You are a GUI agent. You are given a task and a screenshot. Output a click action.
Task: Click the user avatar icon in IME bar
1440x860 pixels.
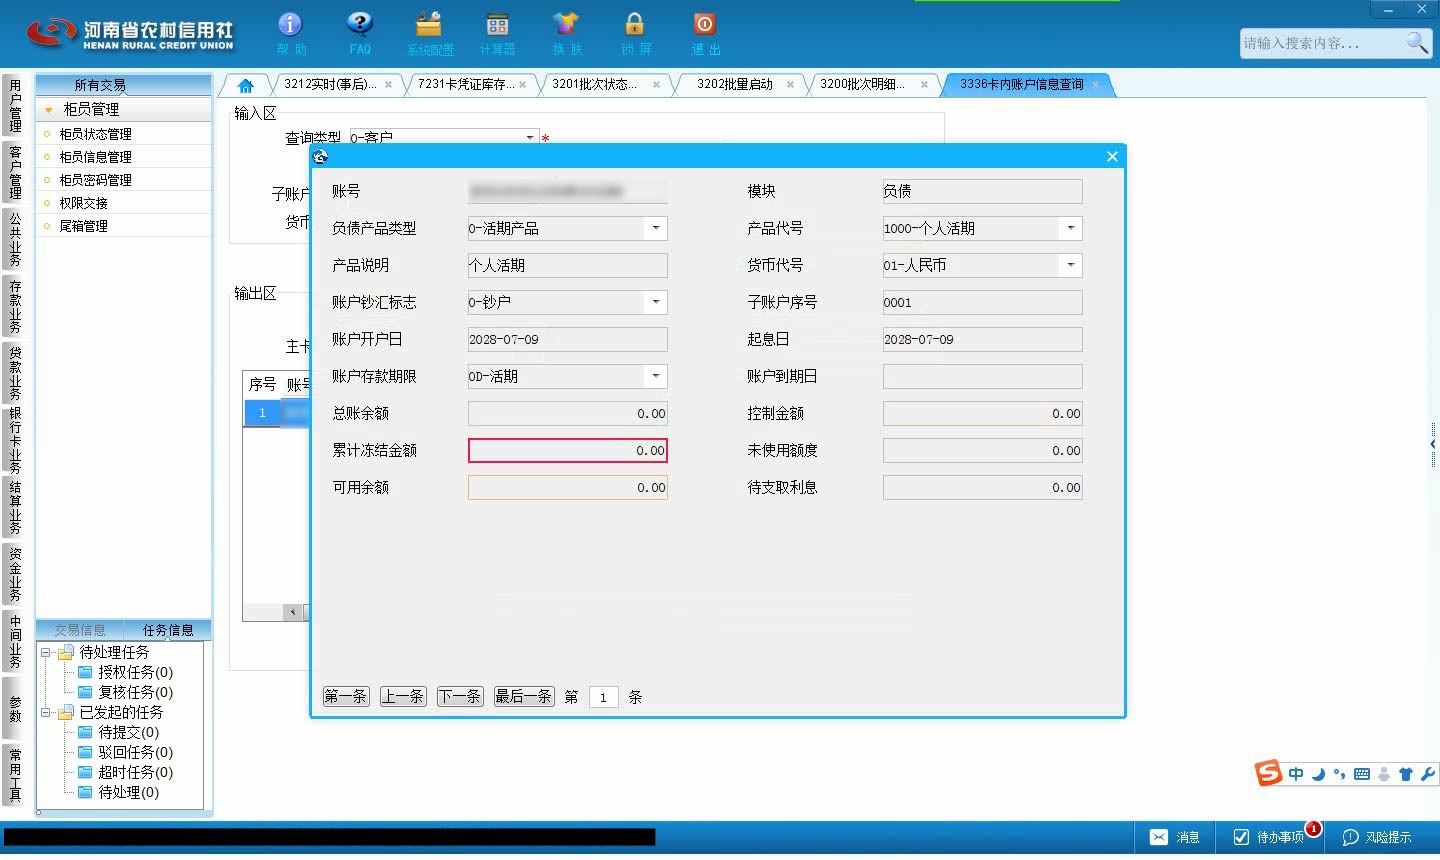(x=1384, y=774)
